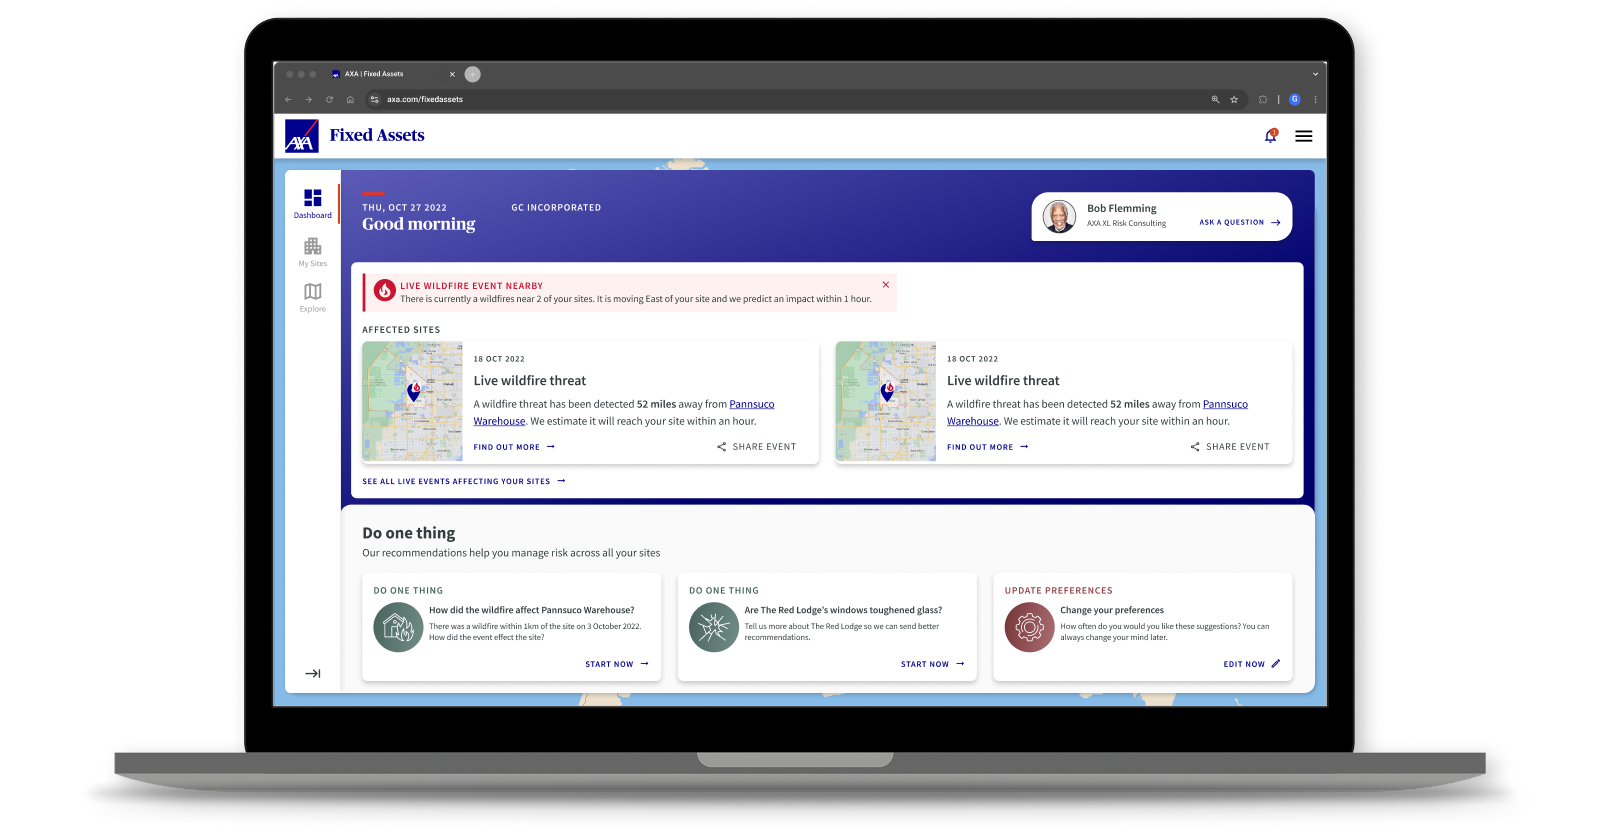Expand the sidebar with arrow icon
The height and width of the screenshot is (833, 1600).
click(x=312, y=673)
